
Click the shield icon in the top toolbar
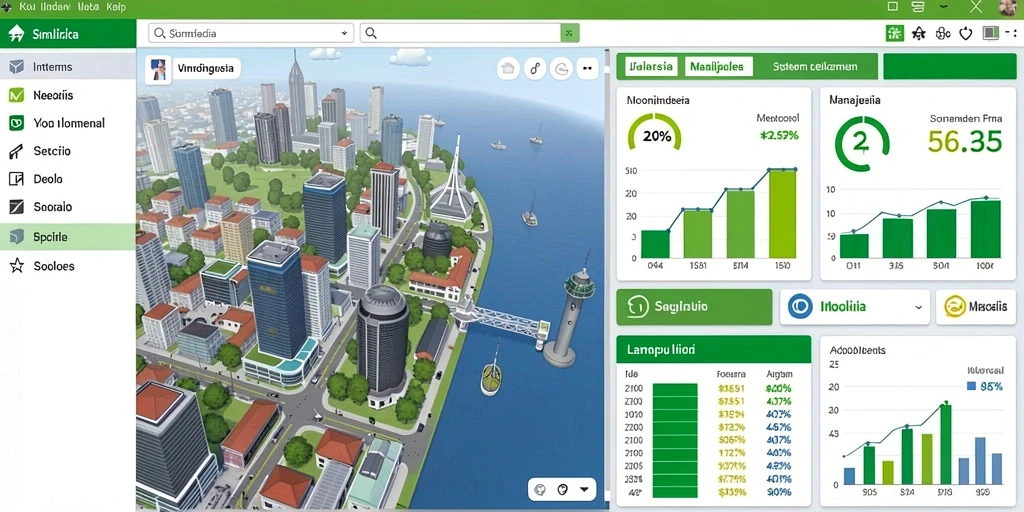[966, 33]
